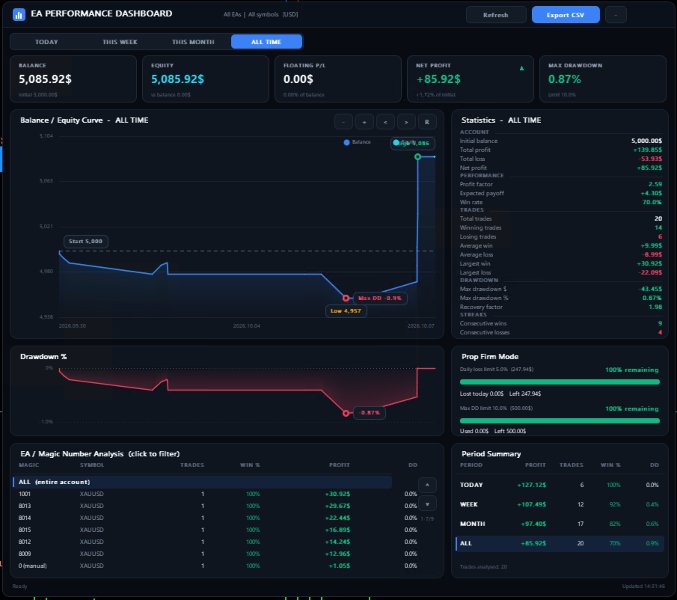Click the Max DD limit progress bar
677x600 pixels.
click(560, 421)
